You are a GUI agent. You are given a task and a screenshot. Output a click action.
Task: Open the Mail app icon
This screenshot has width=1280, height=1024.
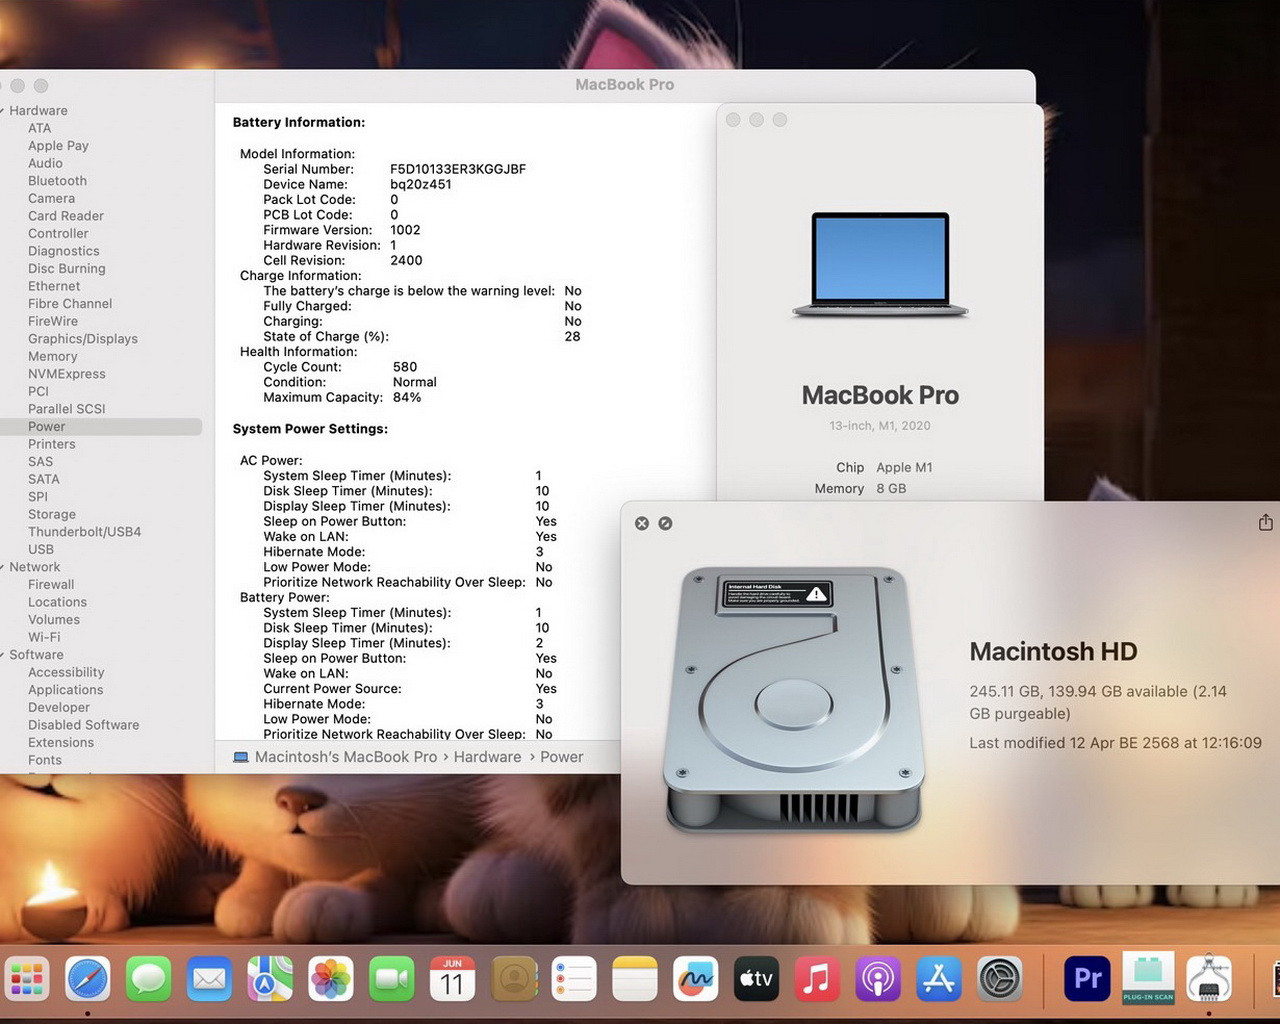tap(209, 978)
